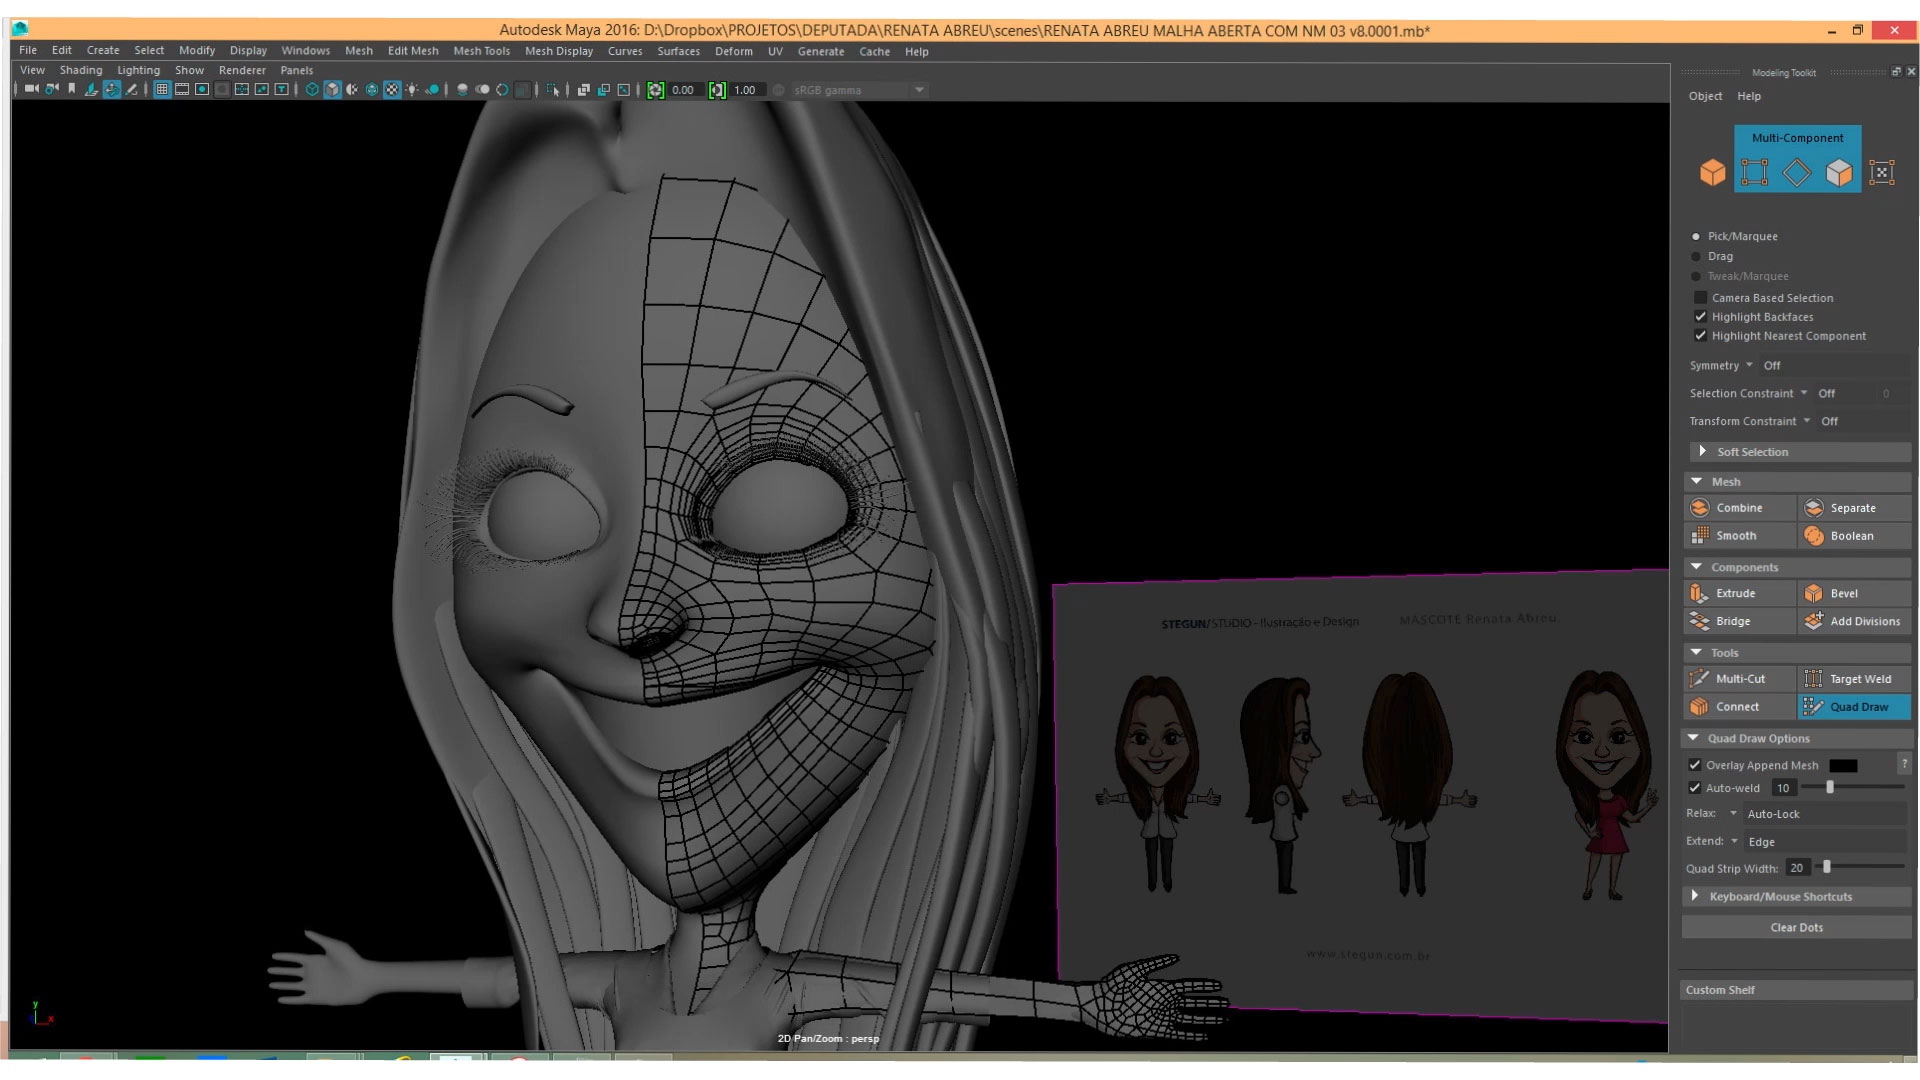1920x1080 pixels.
Task: Select the Drag radio option
Action: click(1696, 257)
